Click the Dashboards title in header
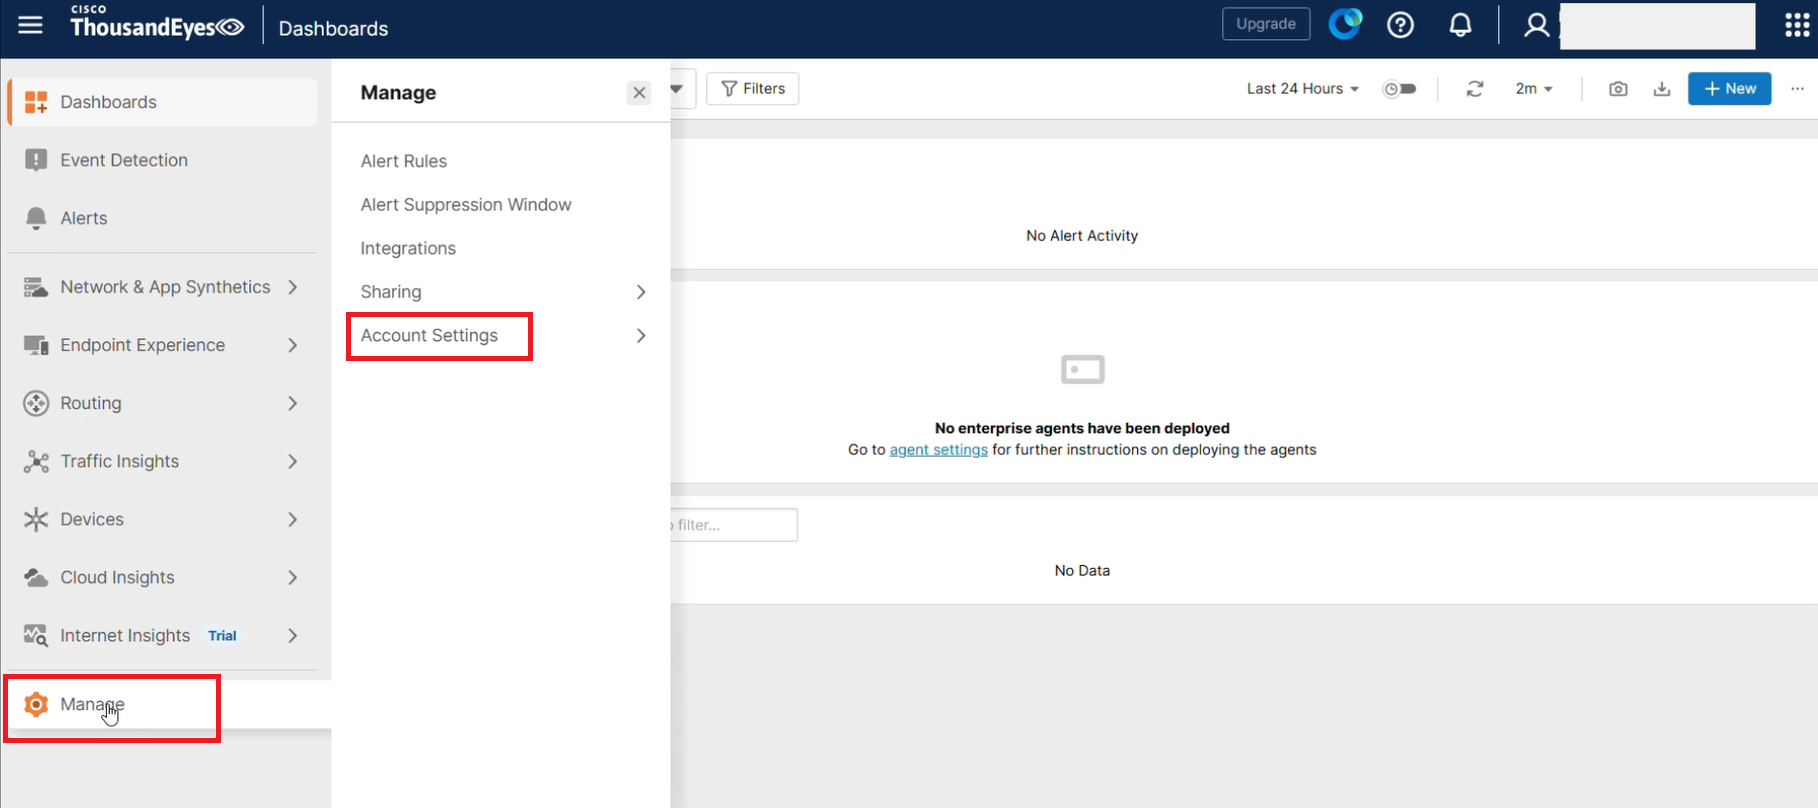The height and width of the screenshot is (808, 1818). pyautogui.click(x=333, y=28)
